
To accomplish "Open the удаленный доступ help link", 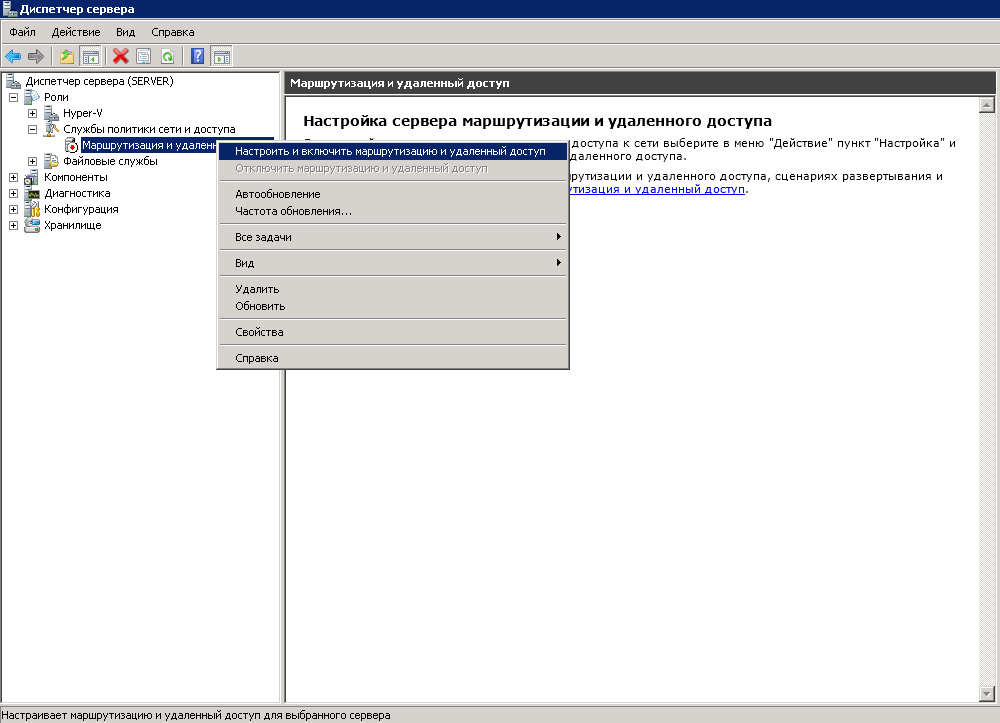I will tap(657, 189).
